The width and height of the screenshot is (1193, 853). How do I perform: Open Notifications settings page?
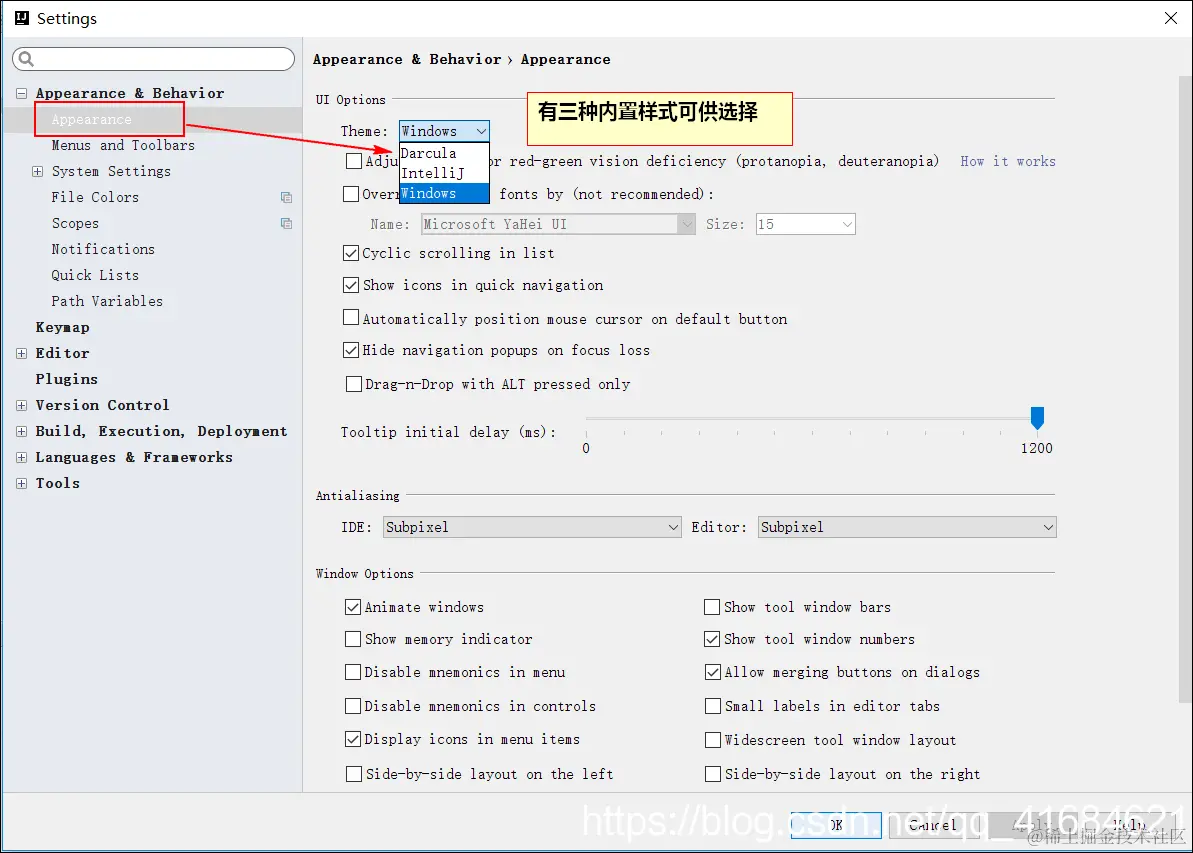pos(103,249)
